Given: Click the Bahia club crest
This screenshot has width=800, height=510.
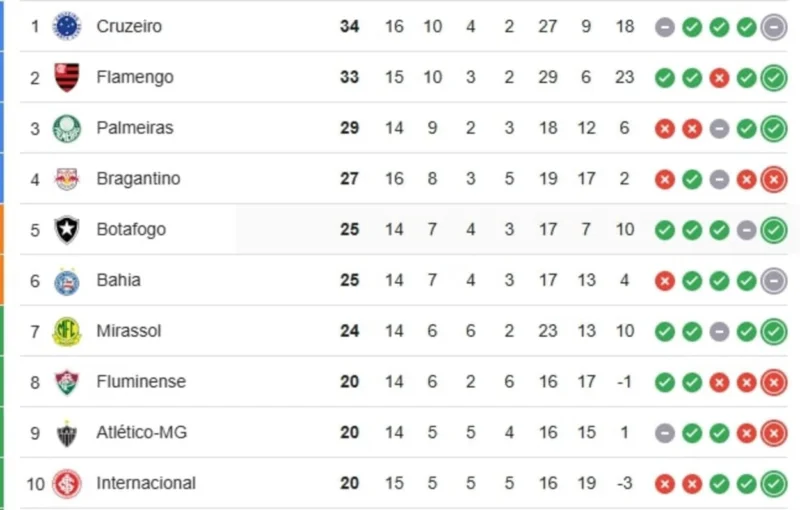Looking at the screenshot, I should tap(67, 281).
